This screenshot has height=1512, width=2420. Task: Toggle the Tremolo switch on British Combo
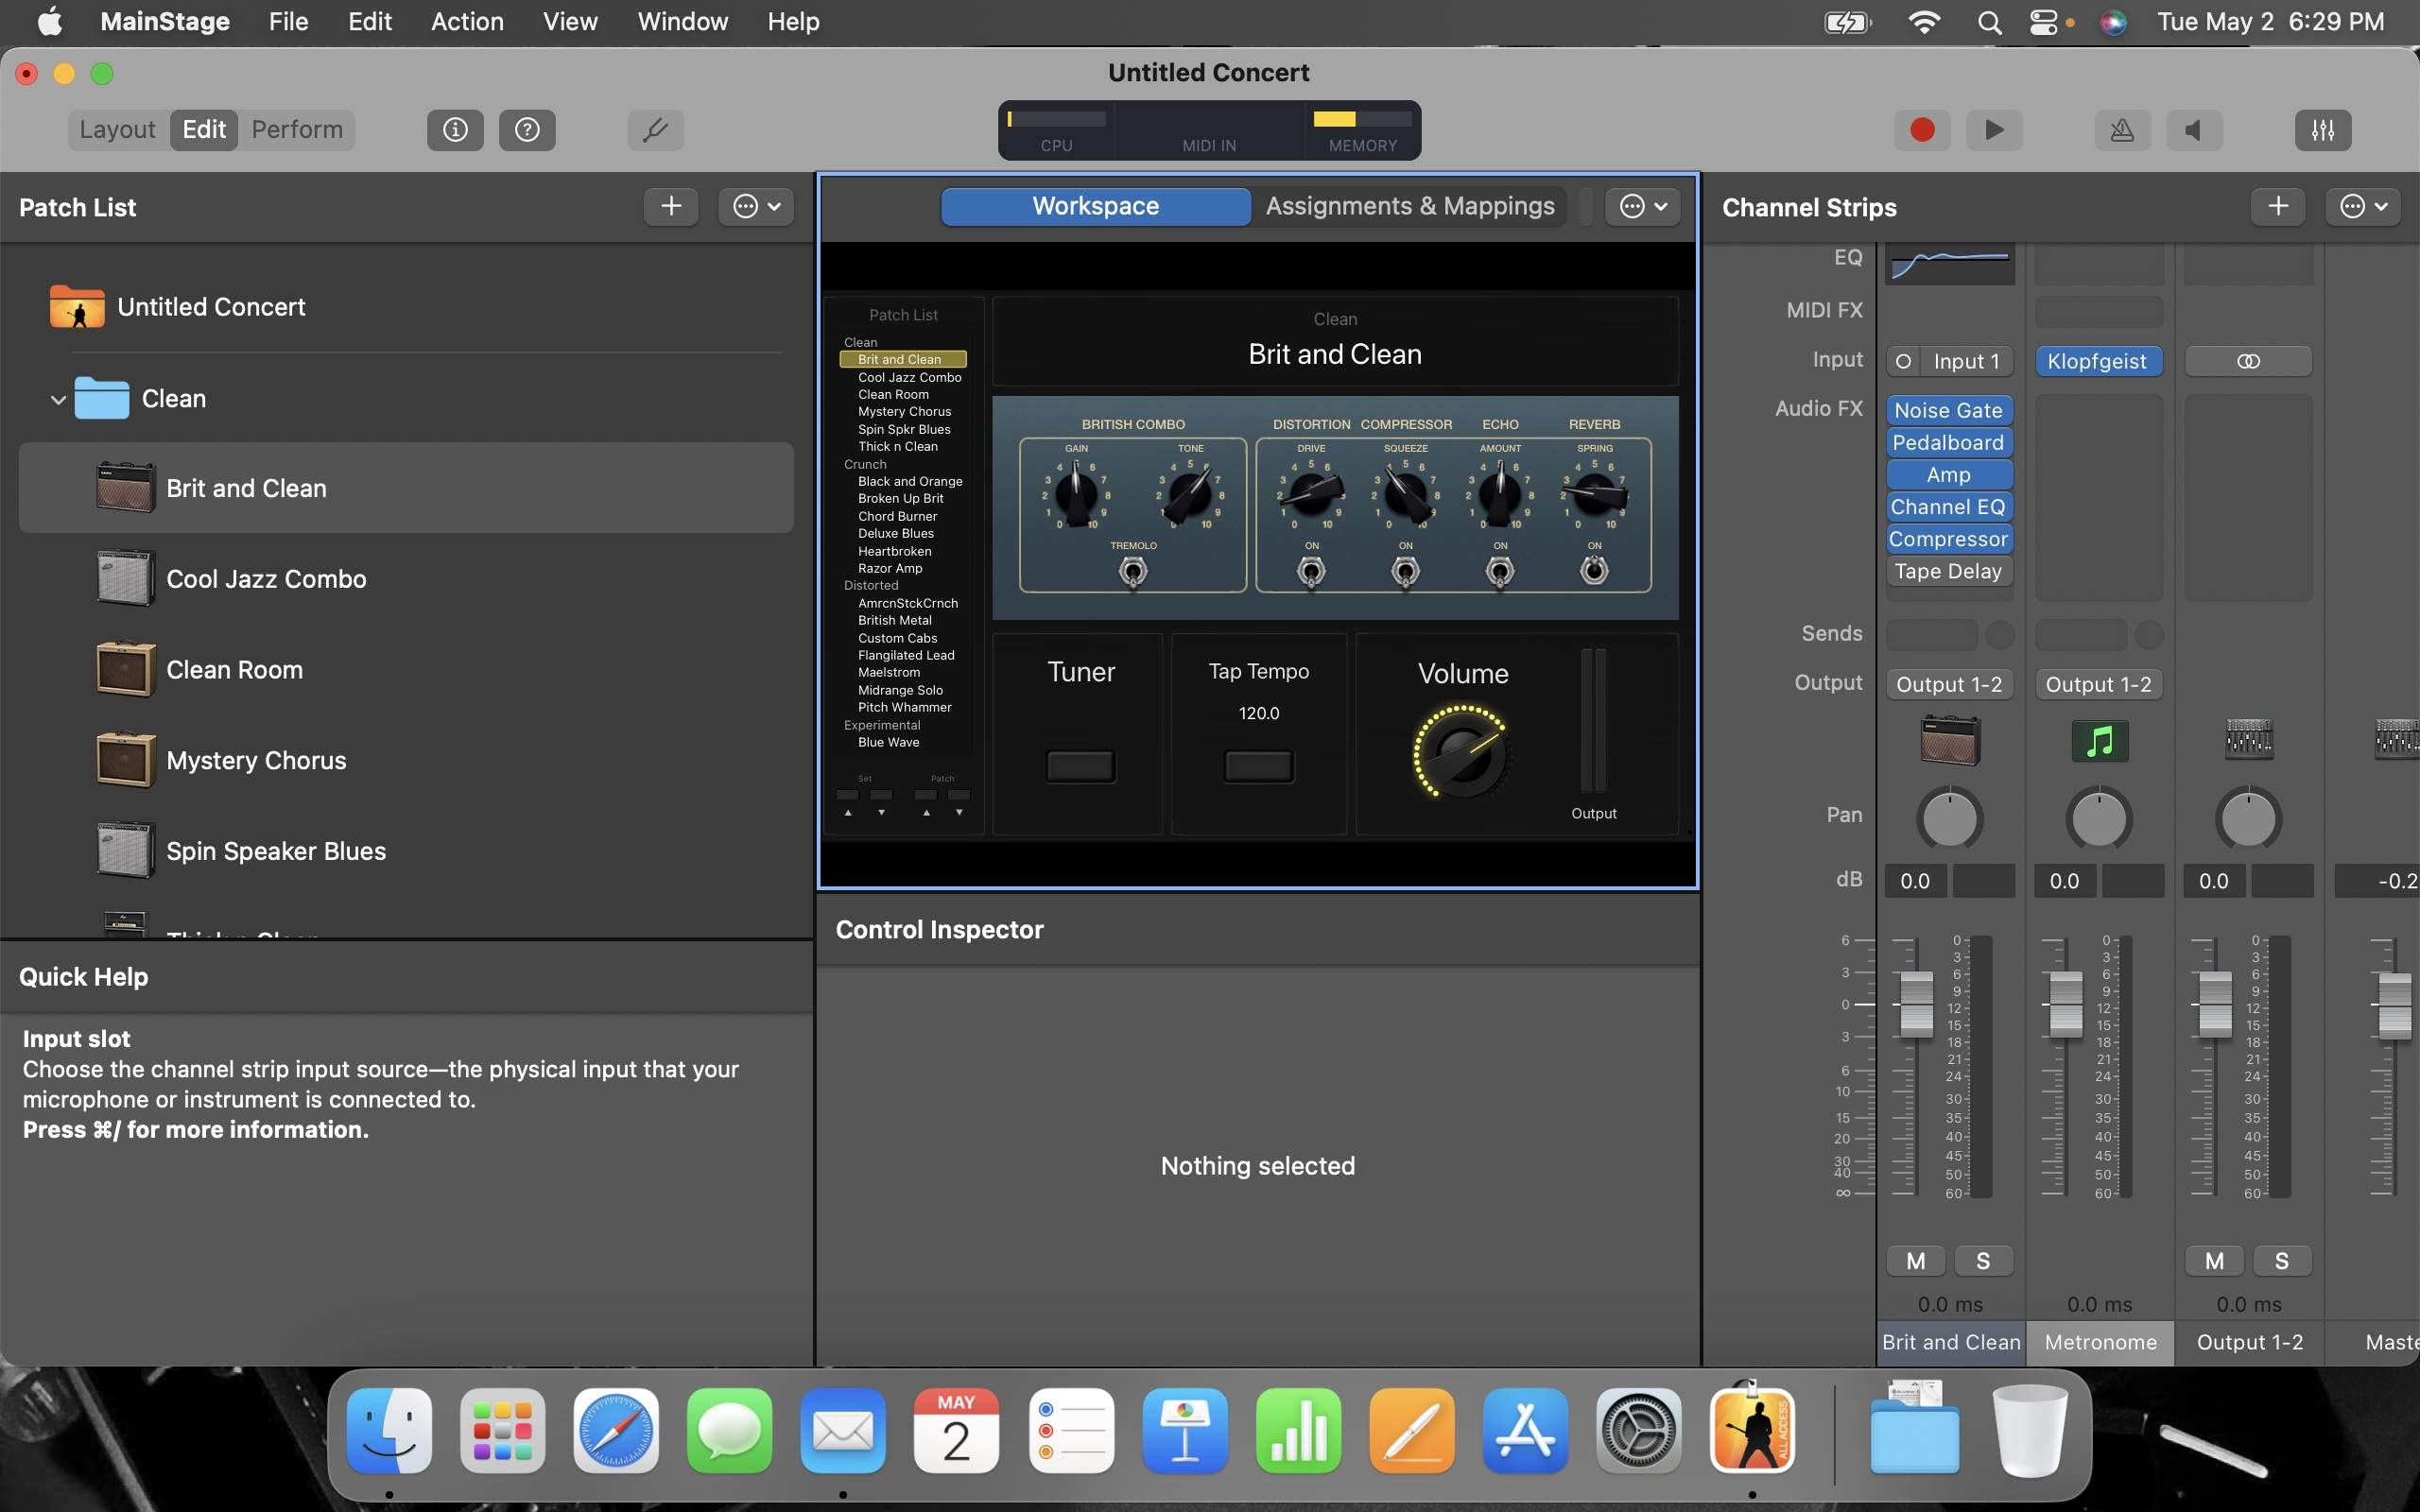(1133, 572)
